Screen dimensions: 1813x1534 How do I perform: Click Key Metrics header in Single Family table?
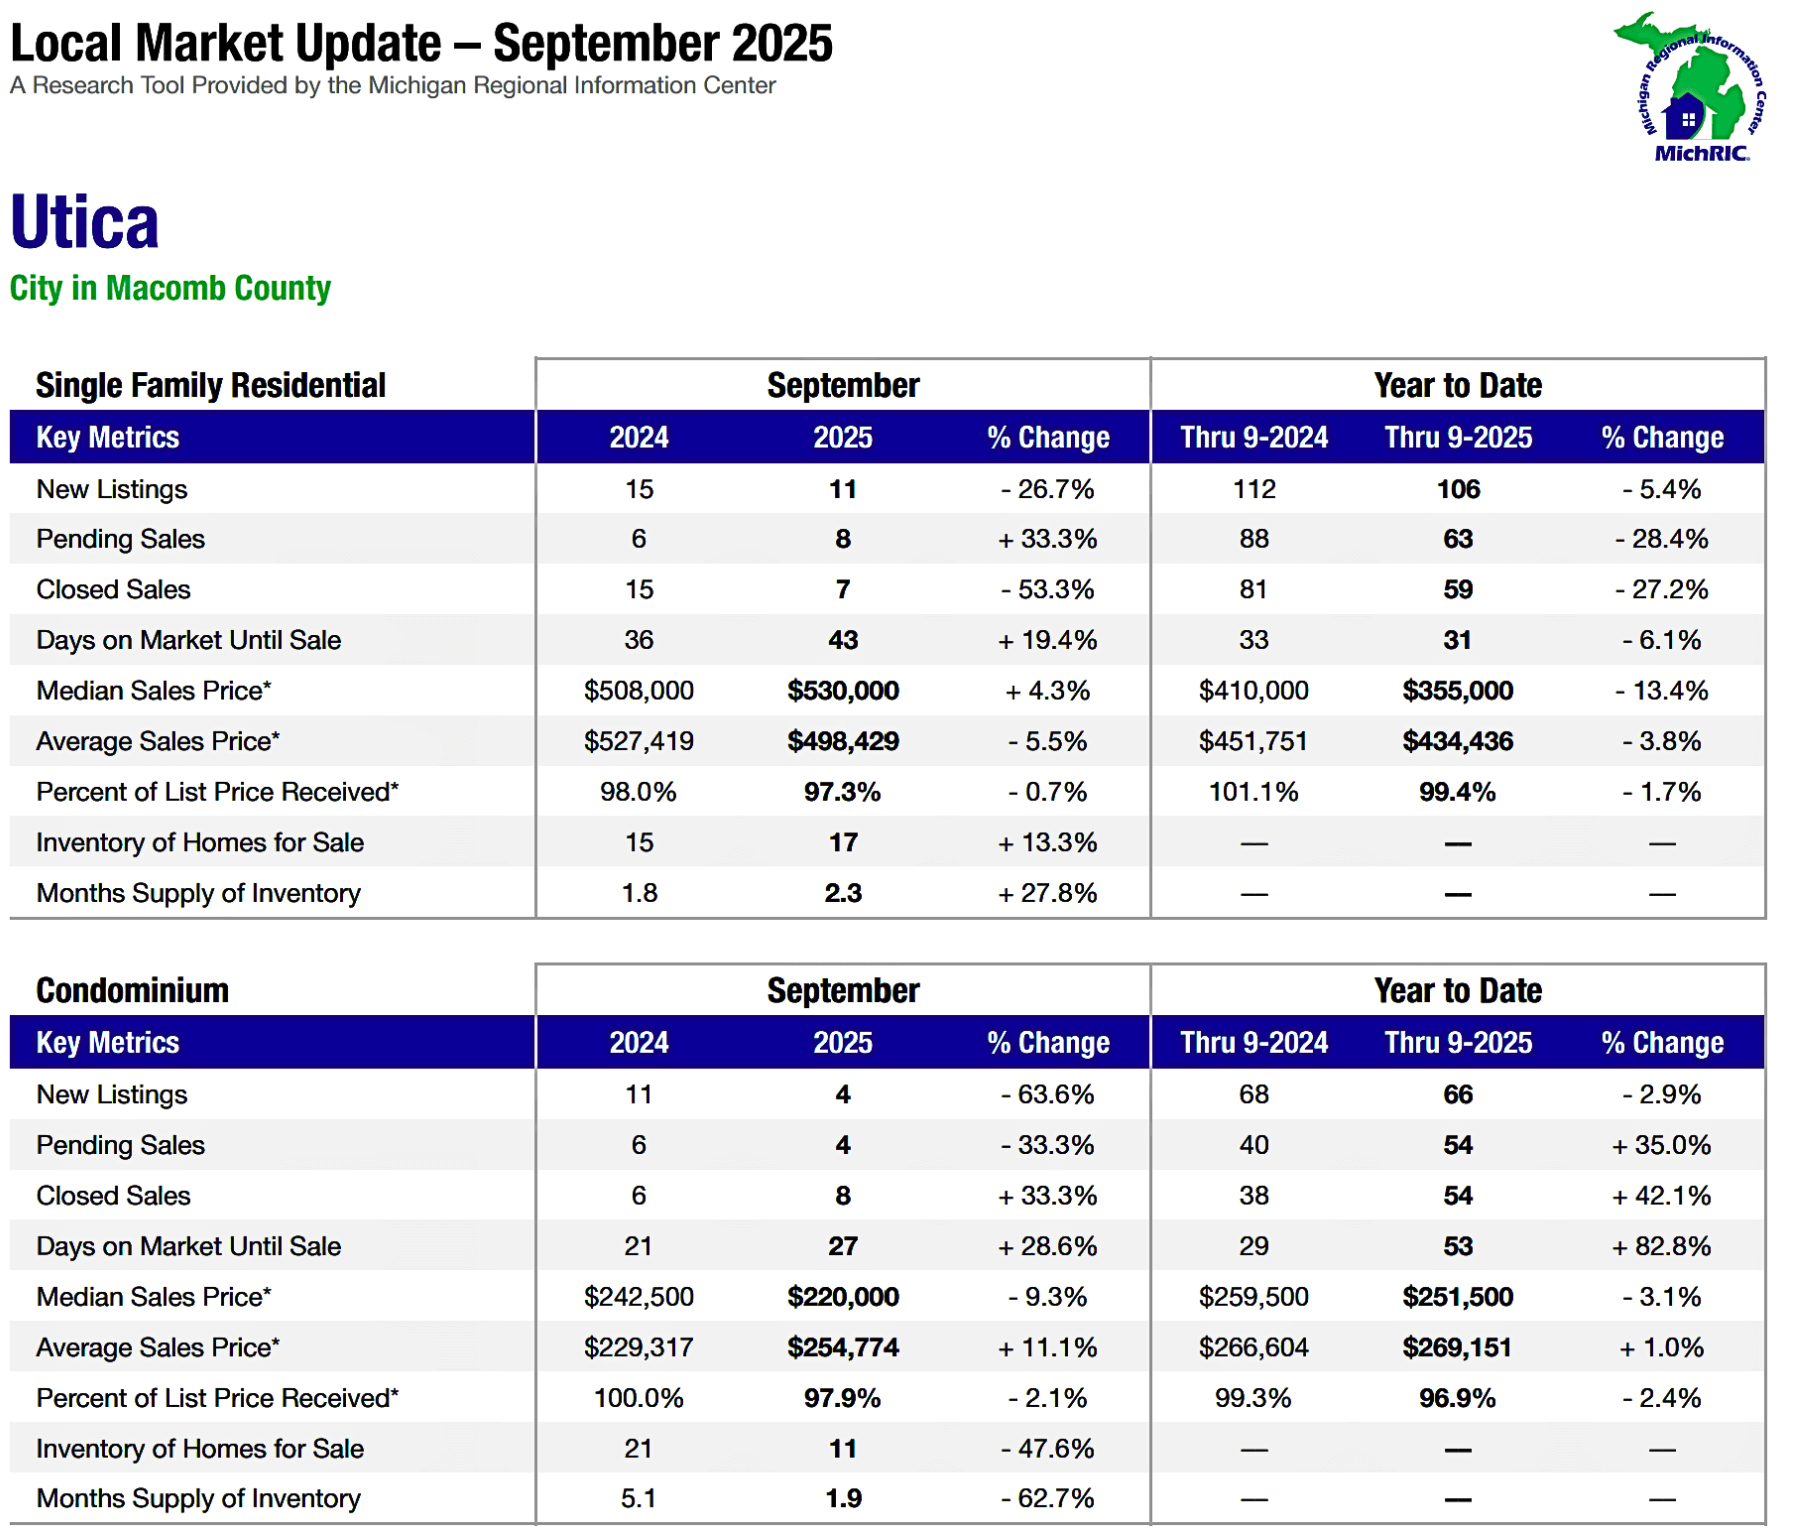coord(107,437)
